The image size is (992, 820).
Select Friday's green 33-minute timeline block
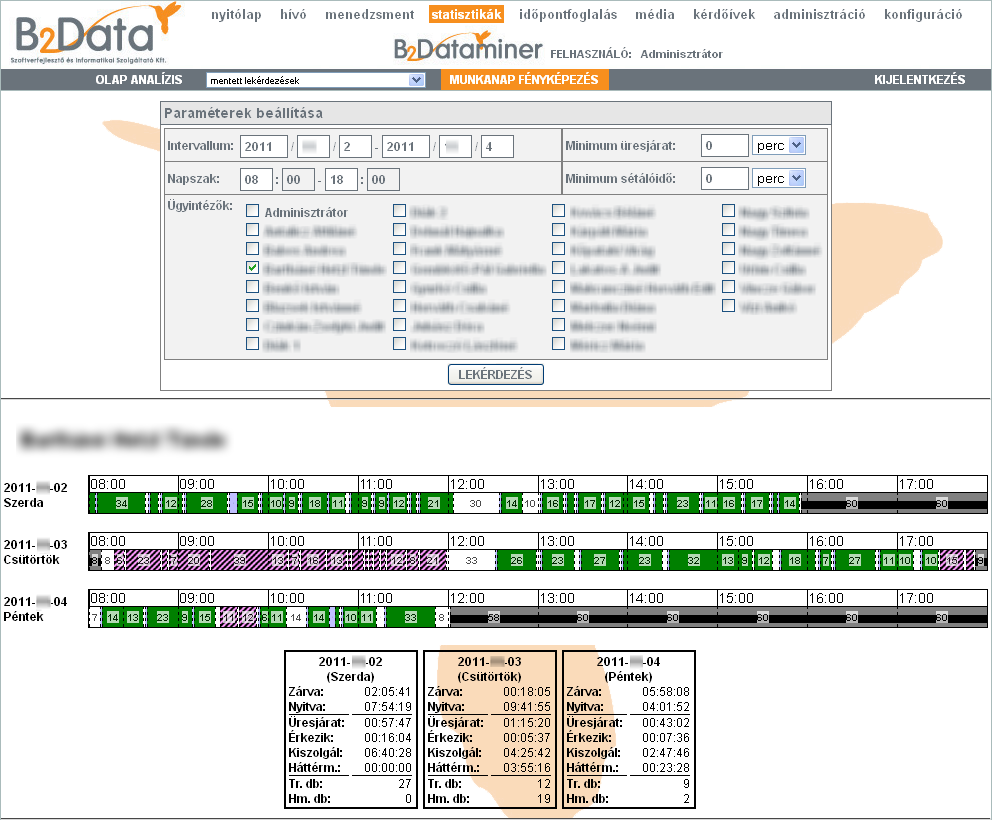(410, 618)
